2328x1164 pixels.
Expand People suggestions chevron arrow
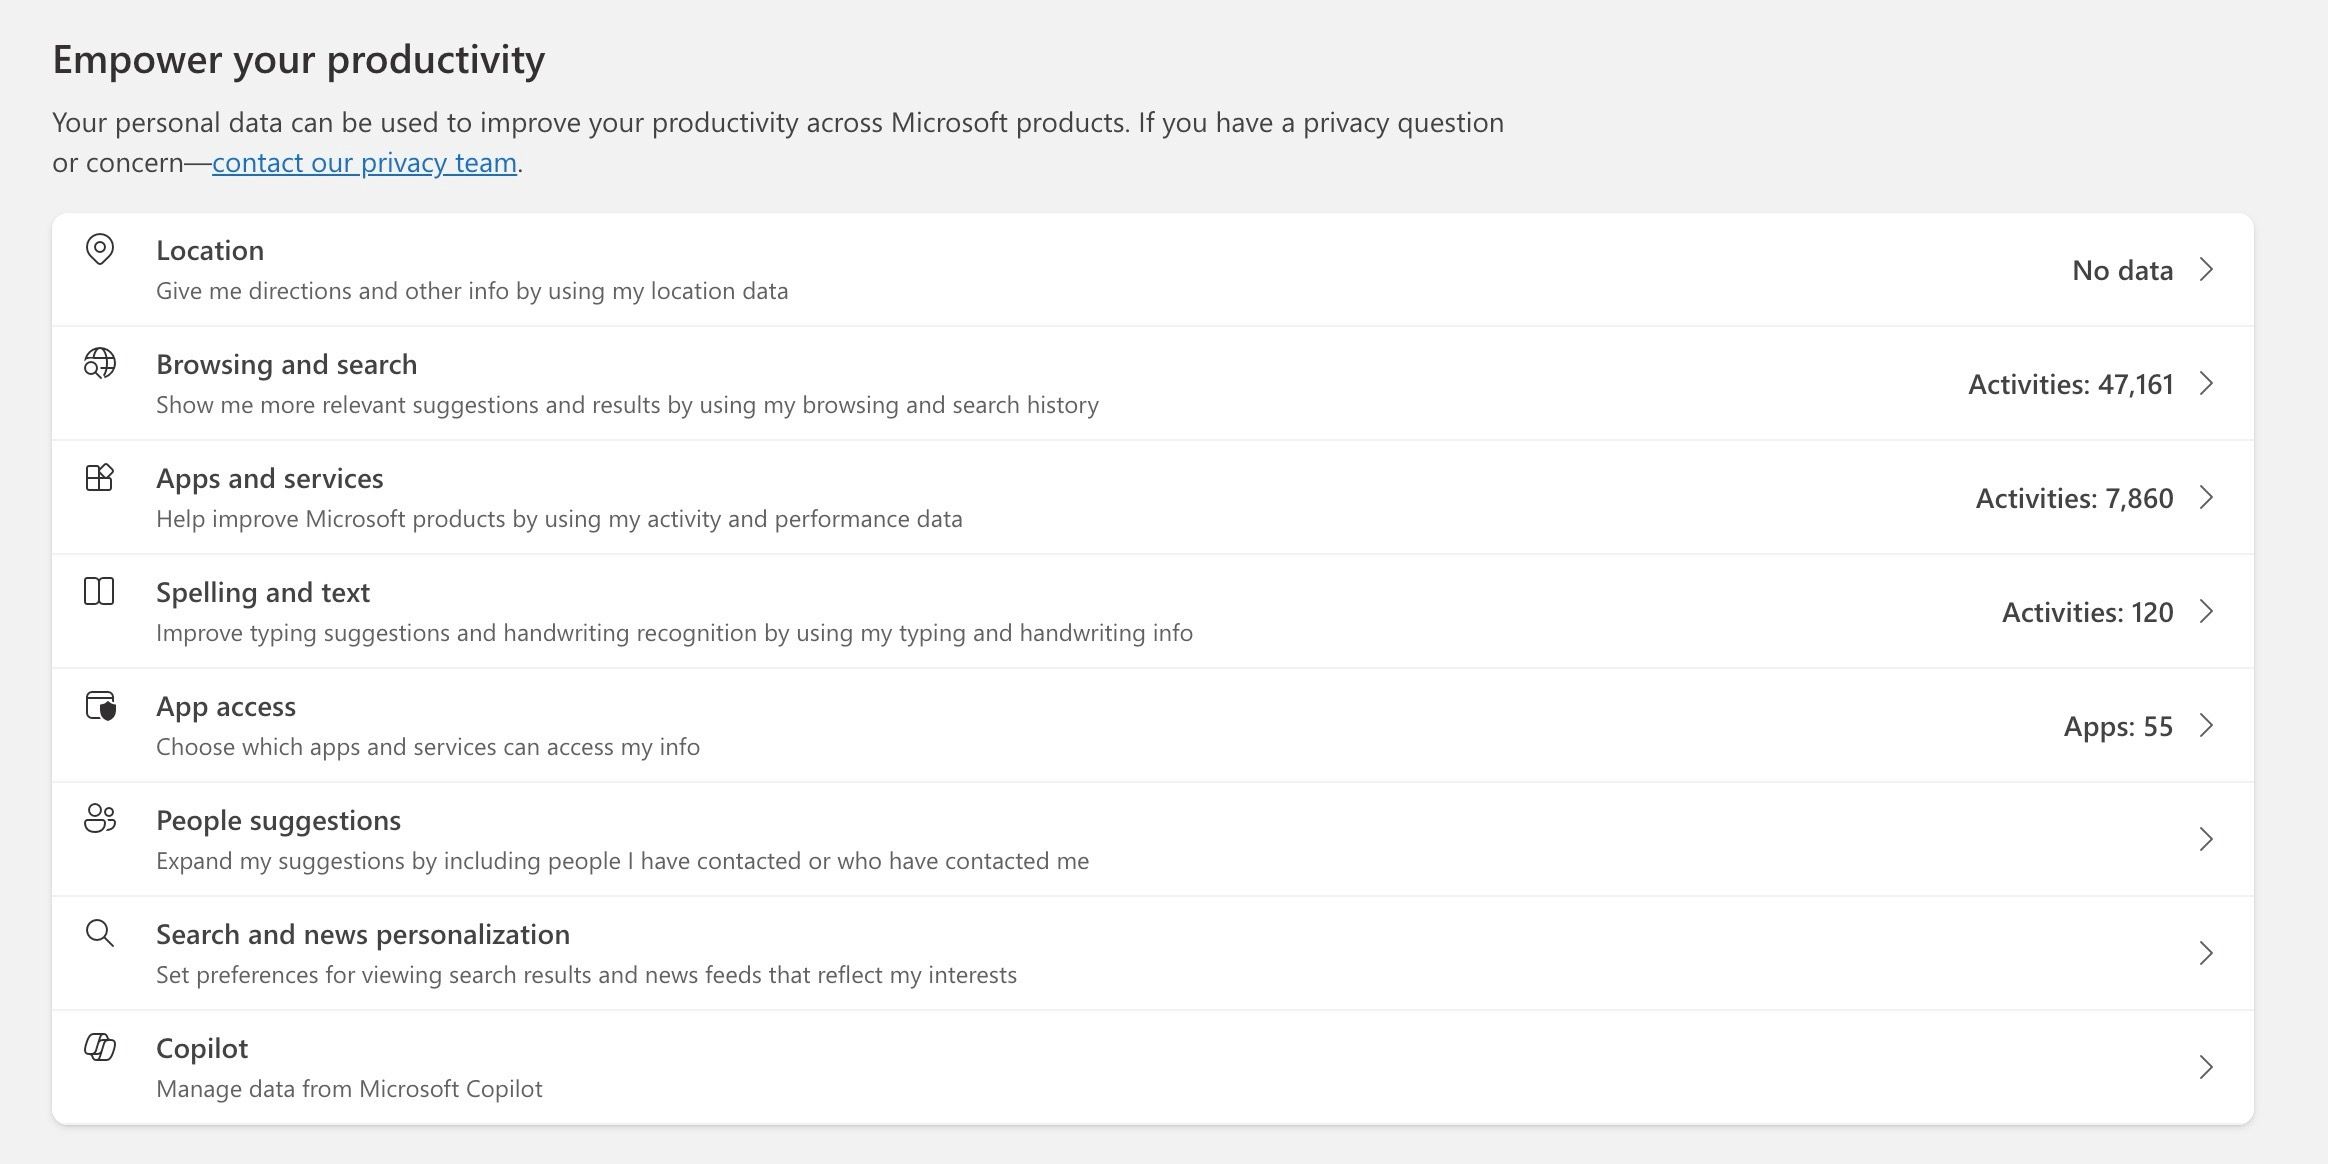[2206, 840]
